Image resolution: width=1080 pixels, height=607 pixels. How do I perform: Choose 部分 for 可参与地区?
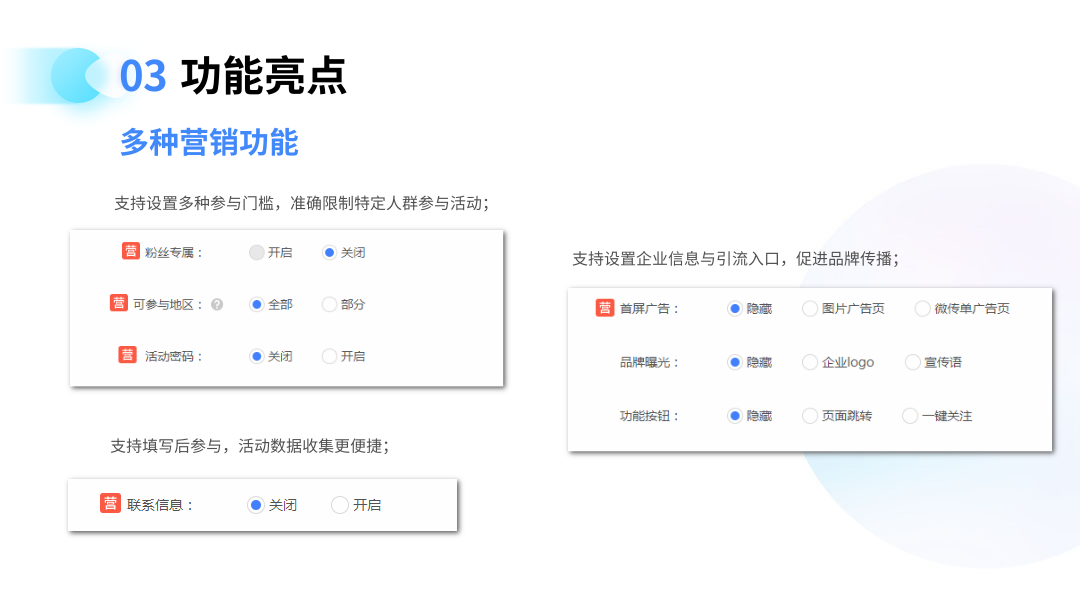tap(329, 305)
